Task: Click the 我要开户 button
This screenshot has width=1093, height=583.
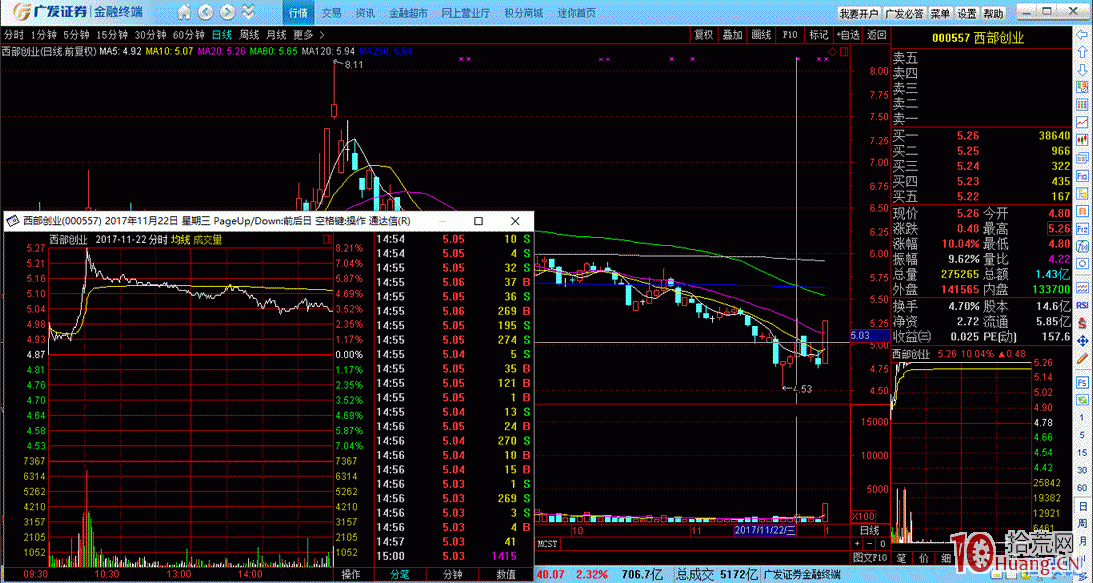Action: click(x=859, y=13)
